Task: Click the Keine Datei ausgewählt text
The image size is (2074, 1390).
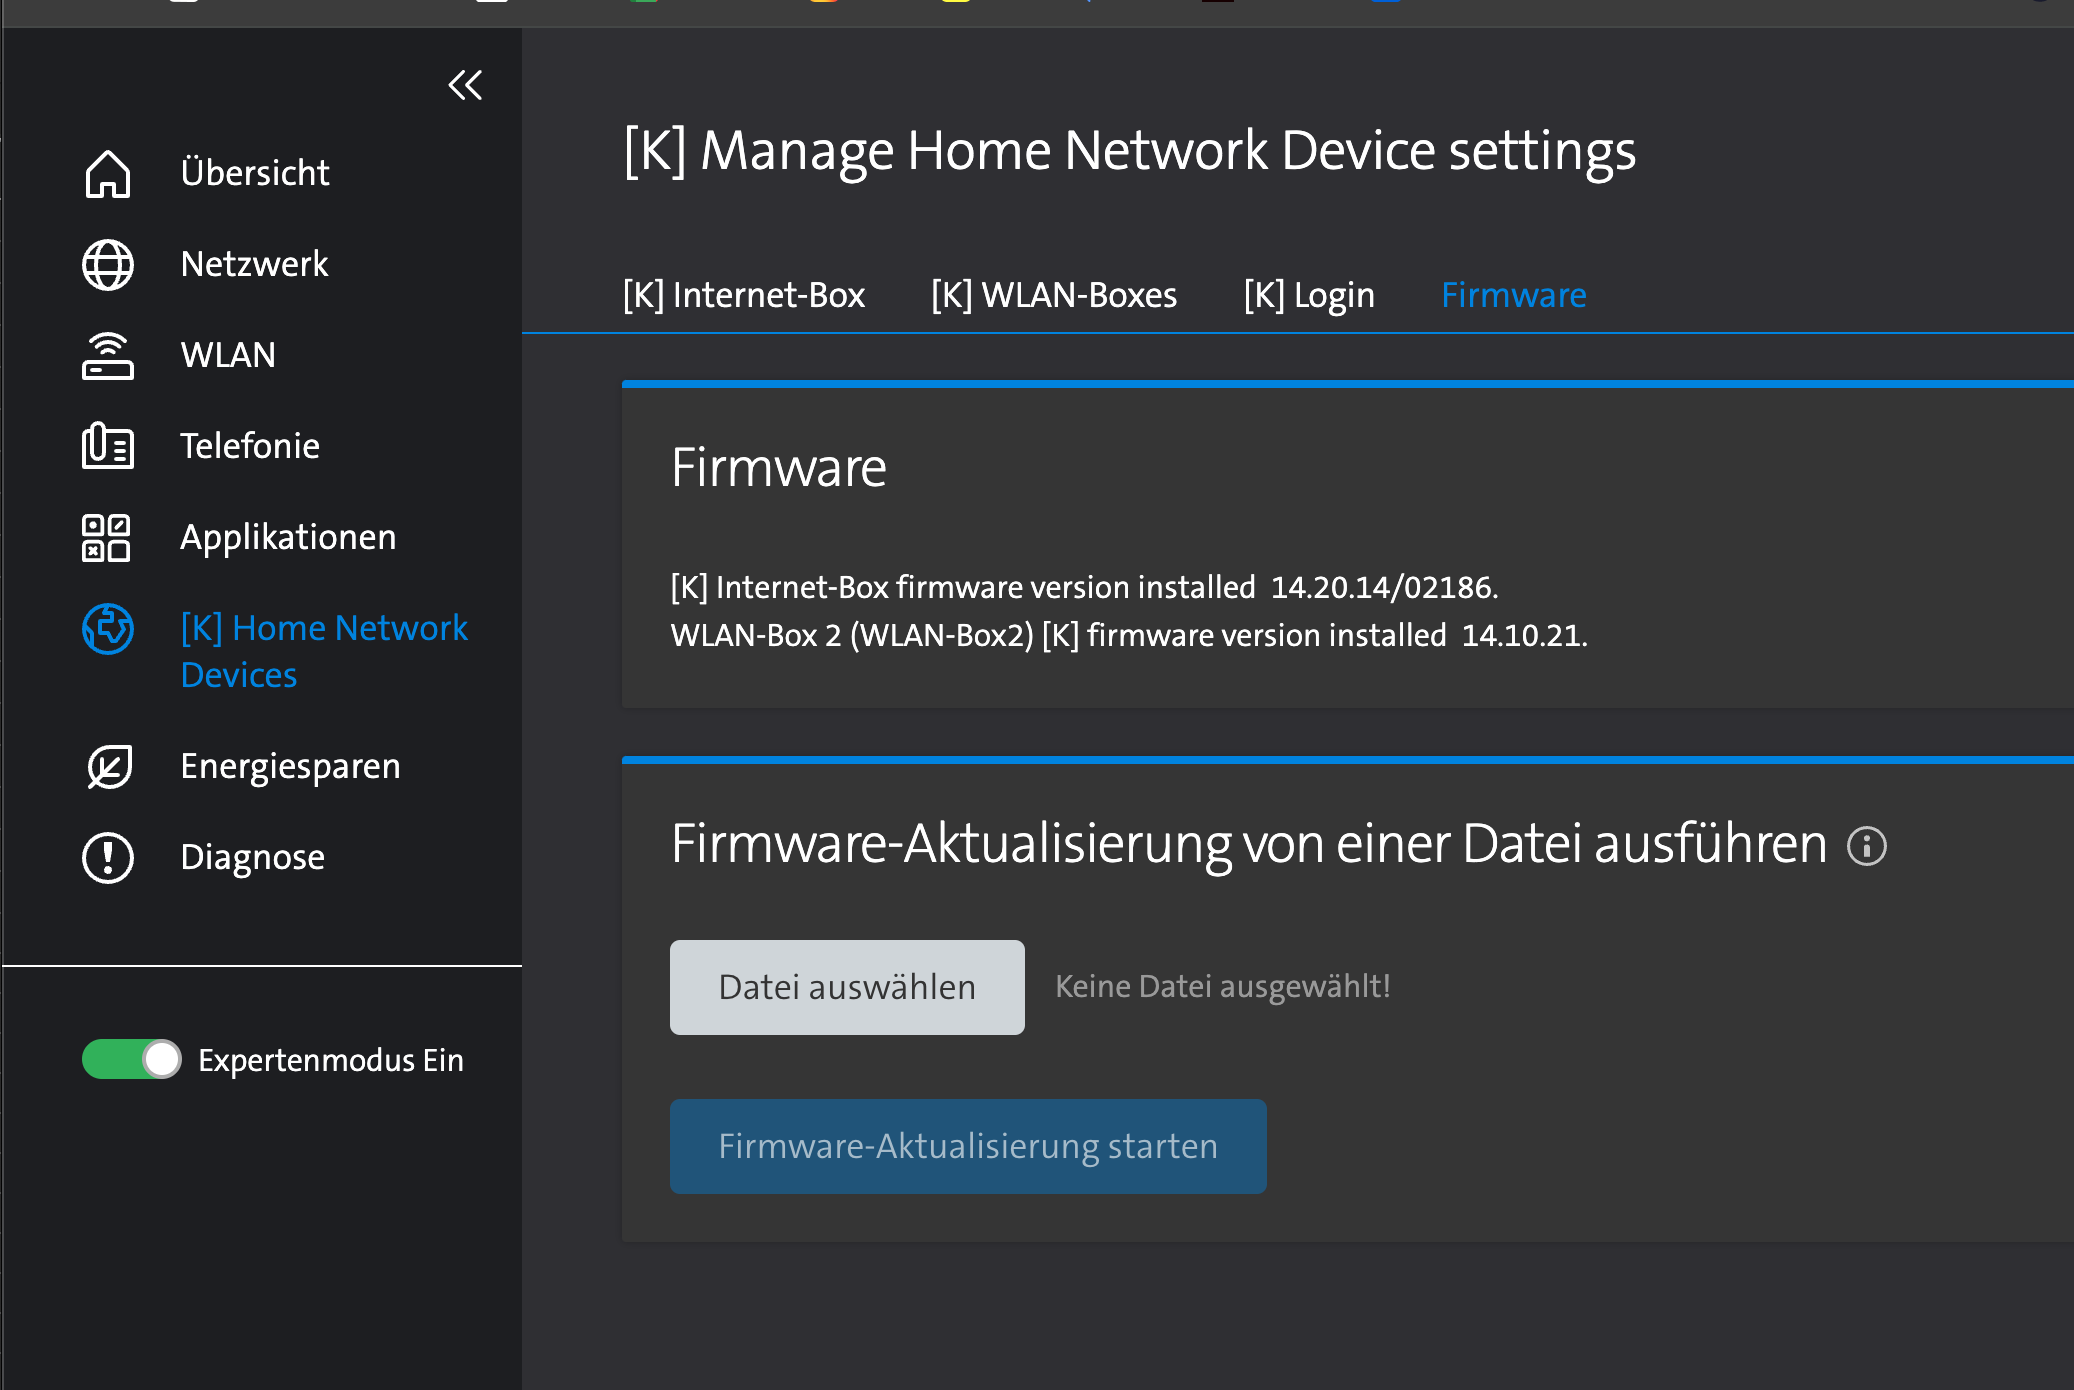Action: 1222,987
